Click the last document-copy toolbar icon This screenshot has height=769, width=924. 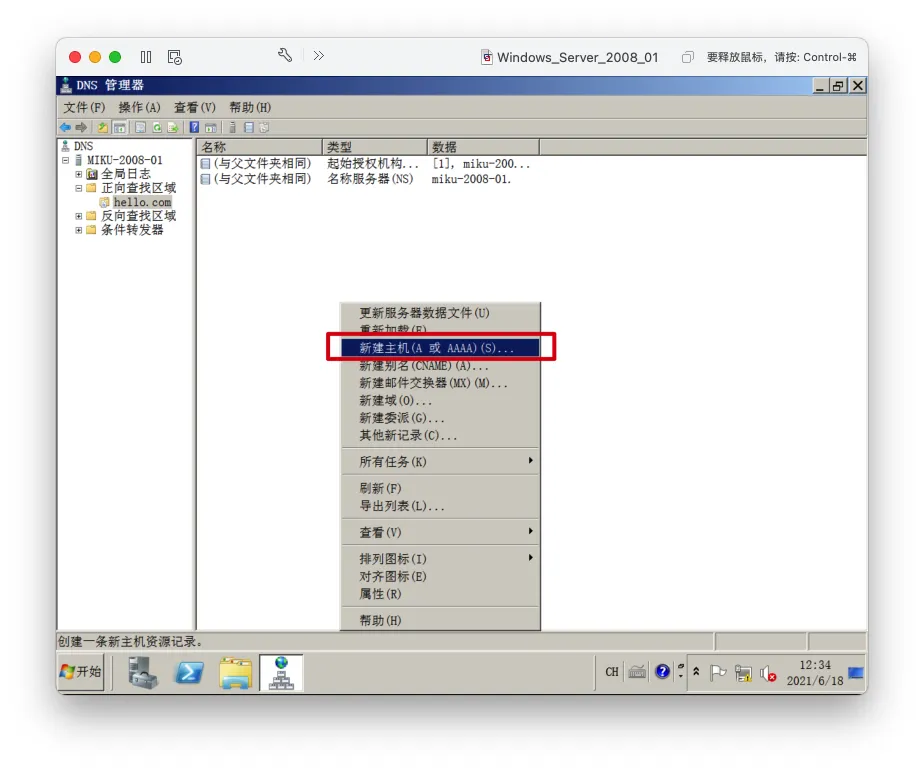click(x=264, y=127)
